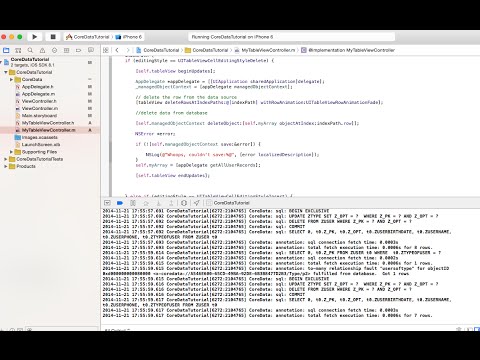
Task: Pause program execution in debug bar
Action: pos(133,203)
